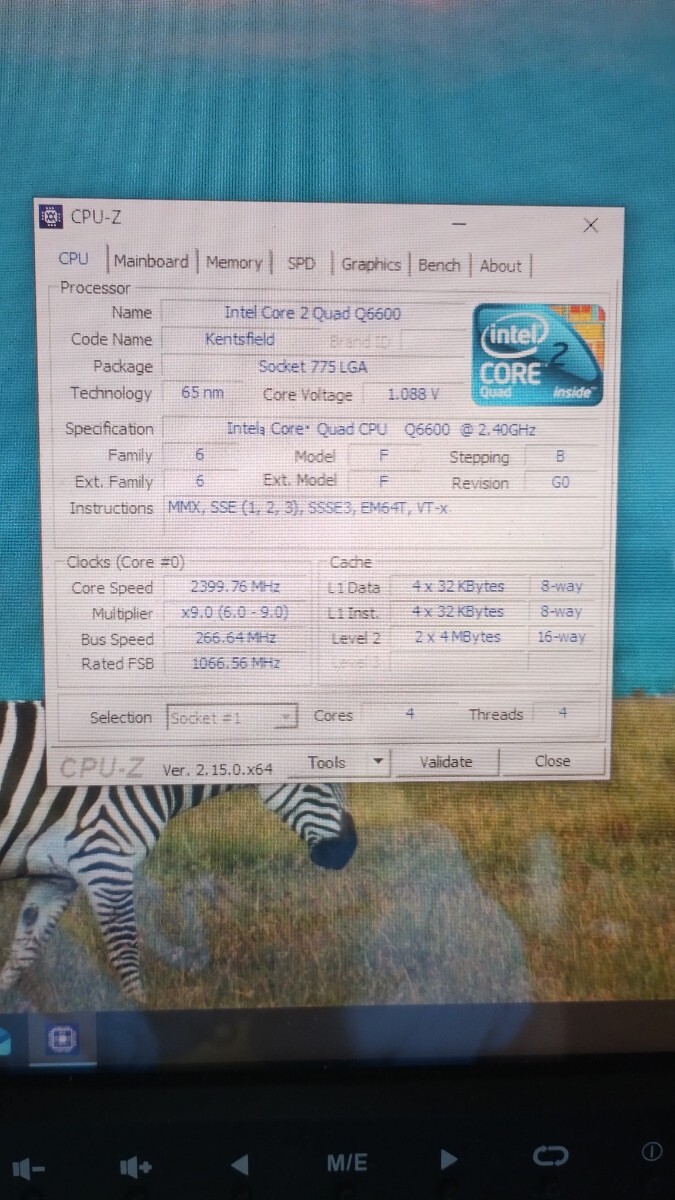The image size is (675, 1200).
Task: Click the CPU-Z taskbar icon
Action: 62,1040
